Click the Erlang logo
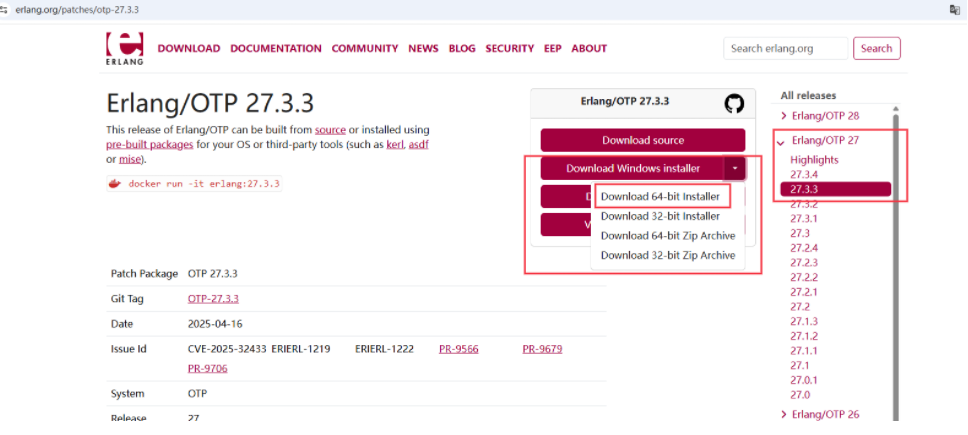The width and height of the screenshot is (968, 435). (x=125, y=48)
